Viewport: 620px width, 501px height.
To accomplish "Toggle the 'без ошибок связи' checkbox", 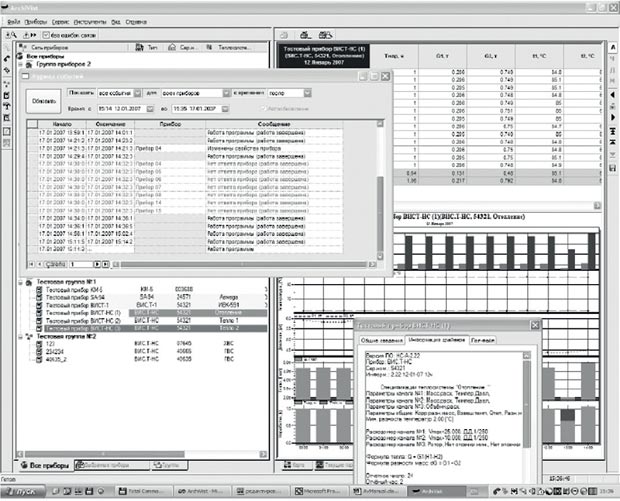I will pos(46,35).
